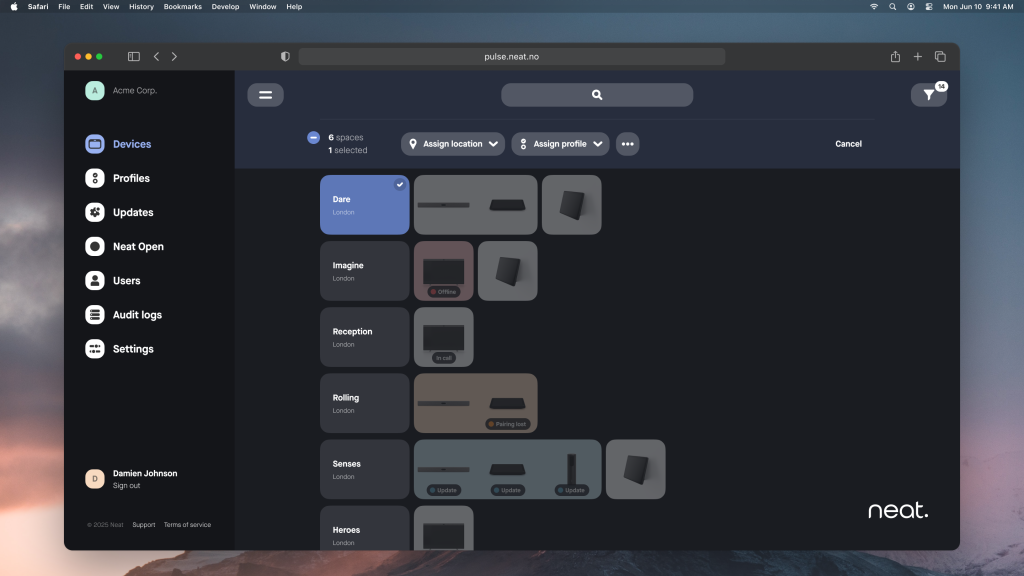
Task: Open the History menu
Action: pos(141,7)
